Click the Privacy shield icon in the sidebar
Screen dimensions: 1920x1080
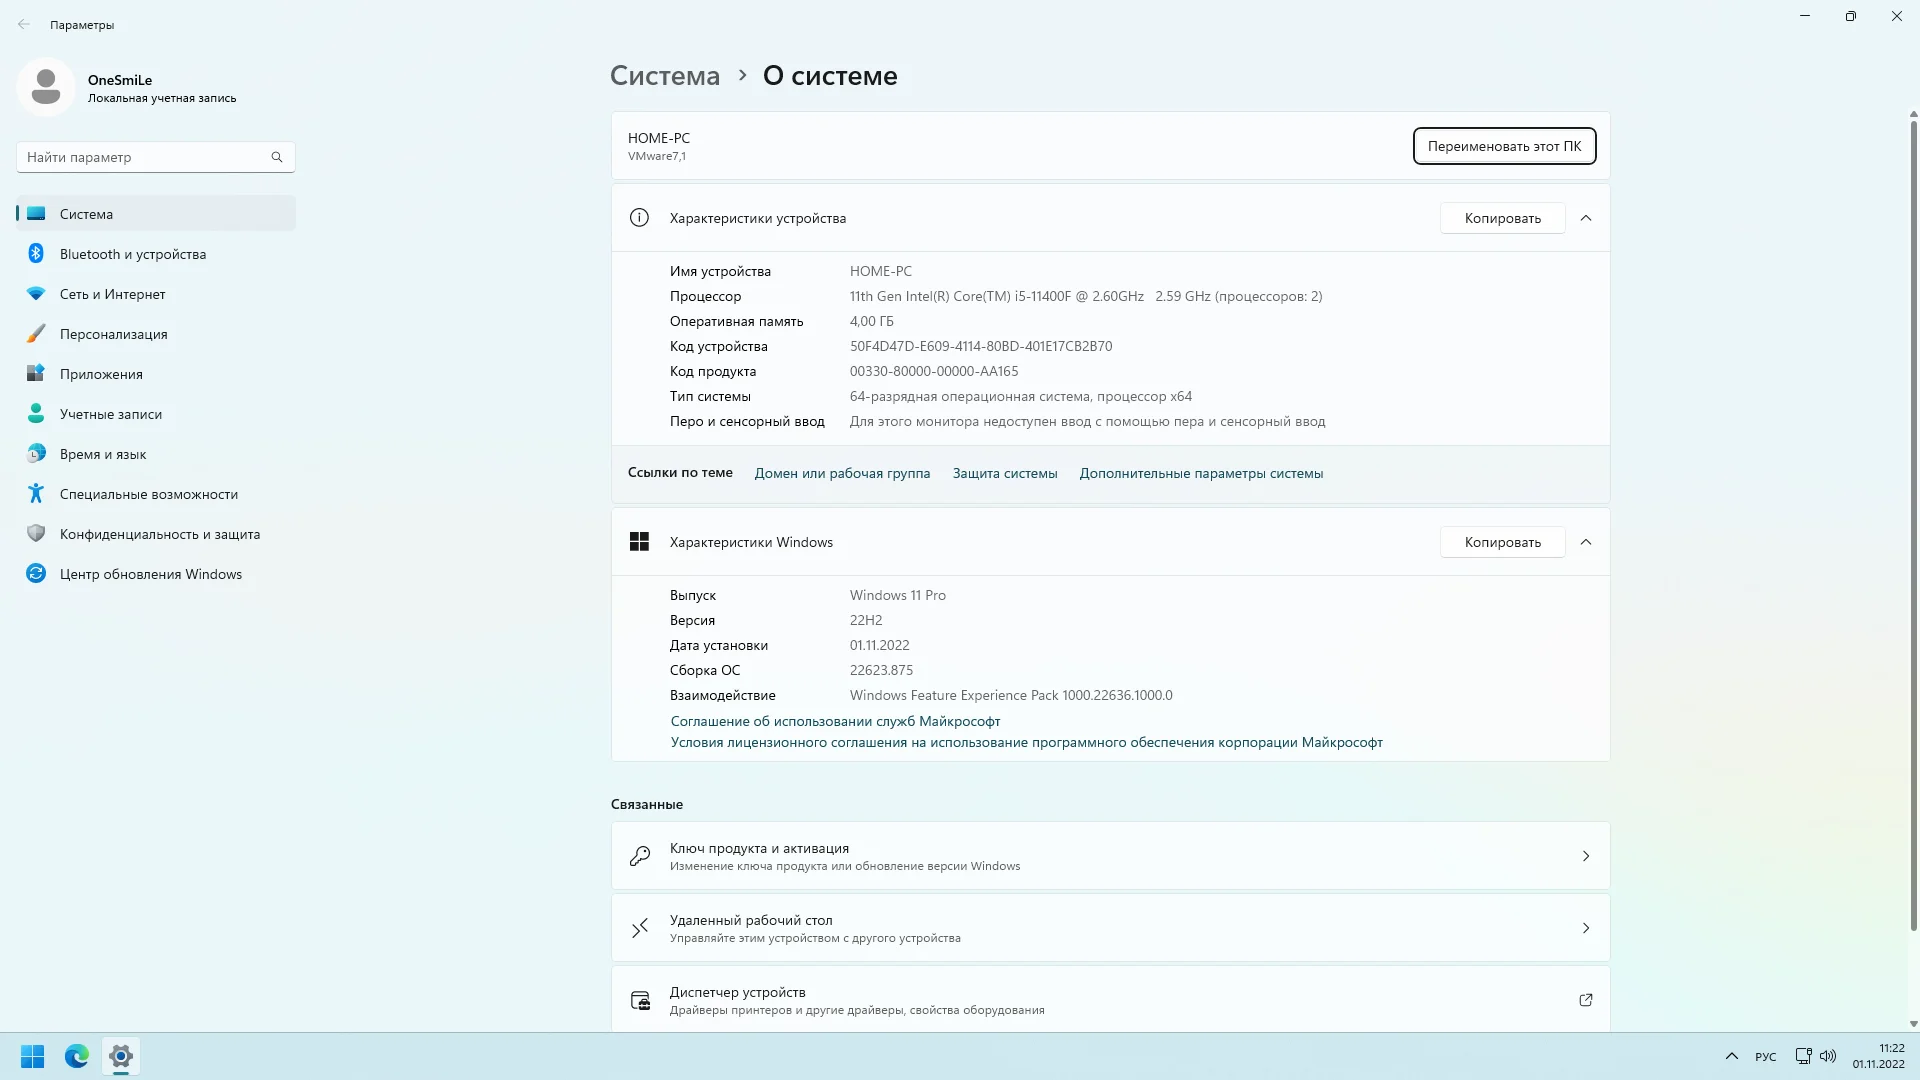pos(36,534)
